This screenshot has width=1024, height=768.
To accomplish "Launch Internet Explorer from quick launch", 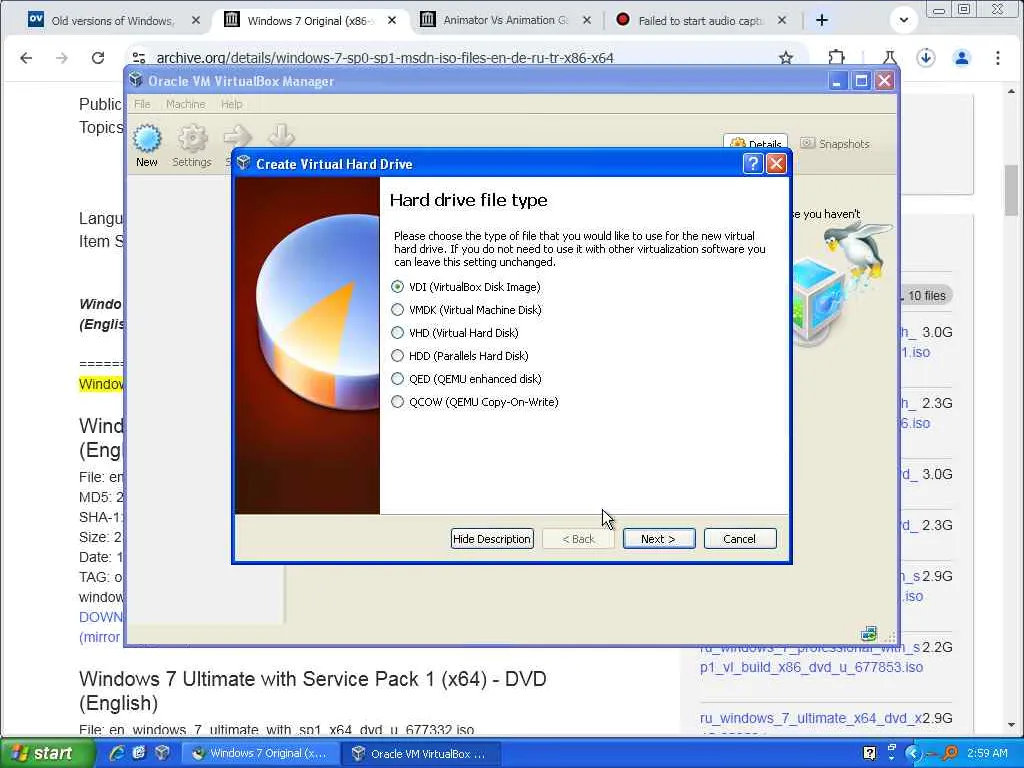I will (x=117, y=753).
